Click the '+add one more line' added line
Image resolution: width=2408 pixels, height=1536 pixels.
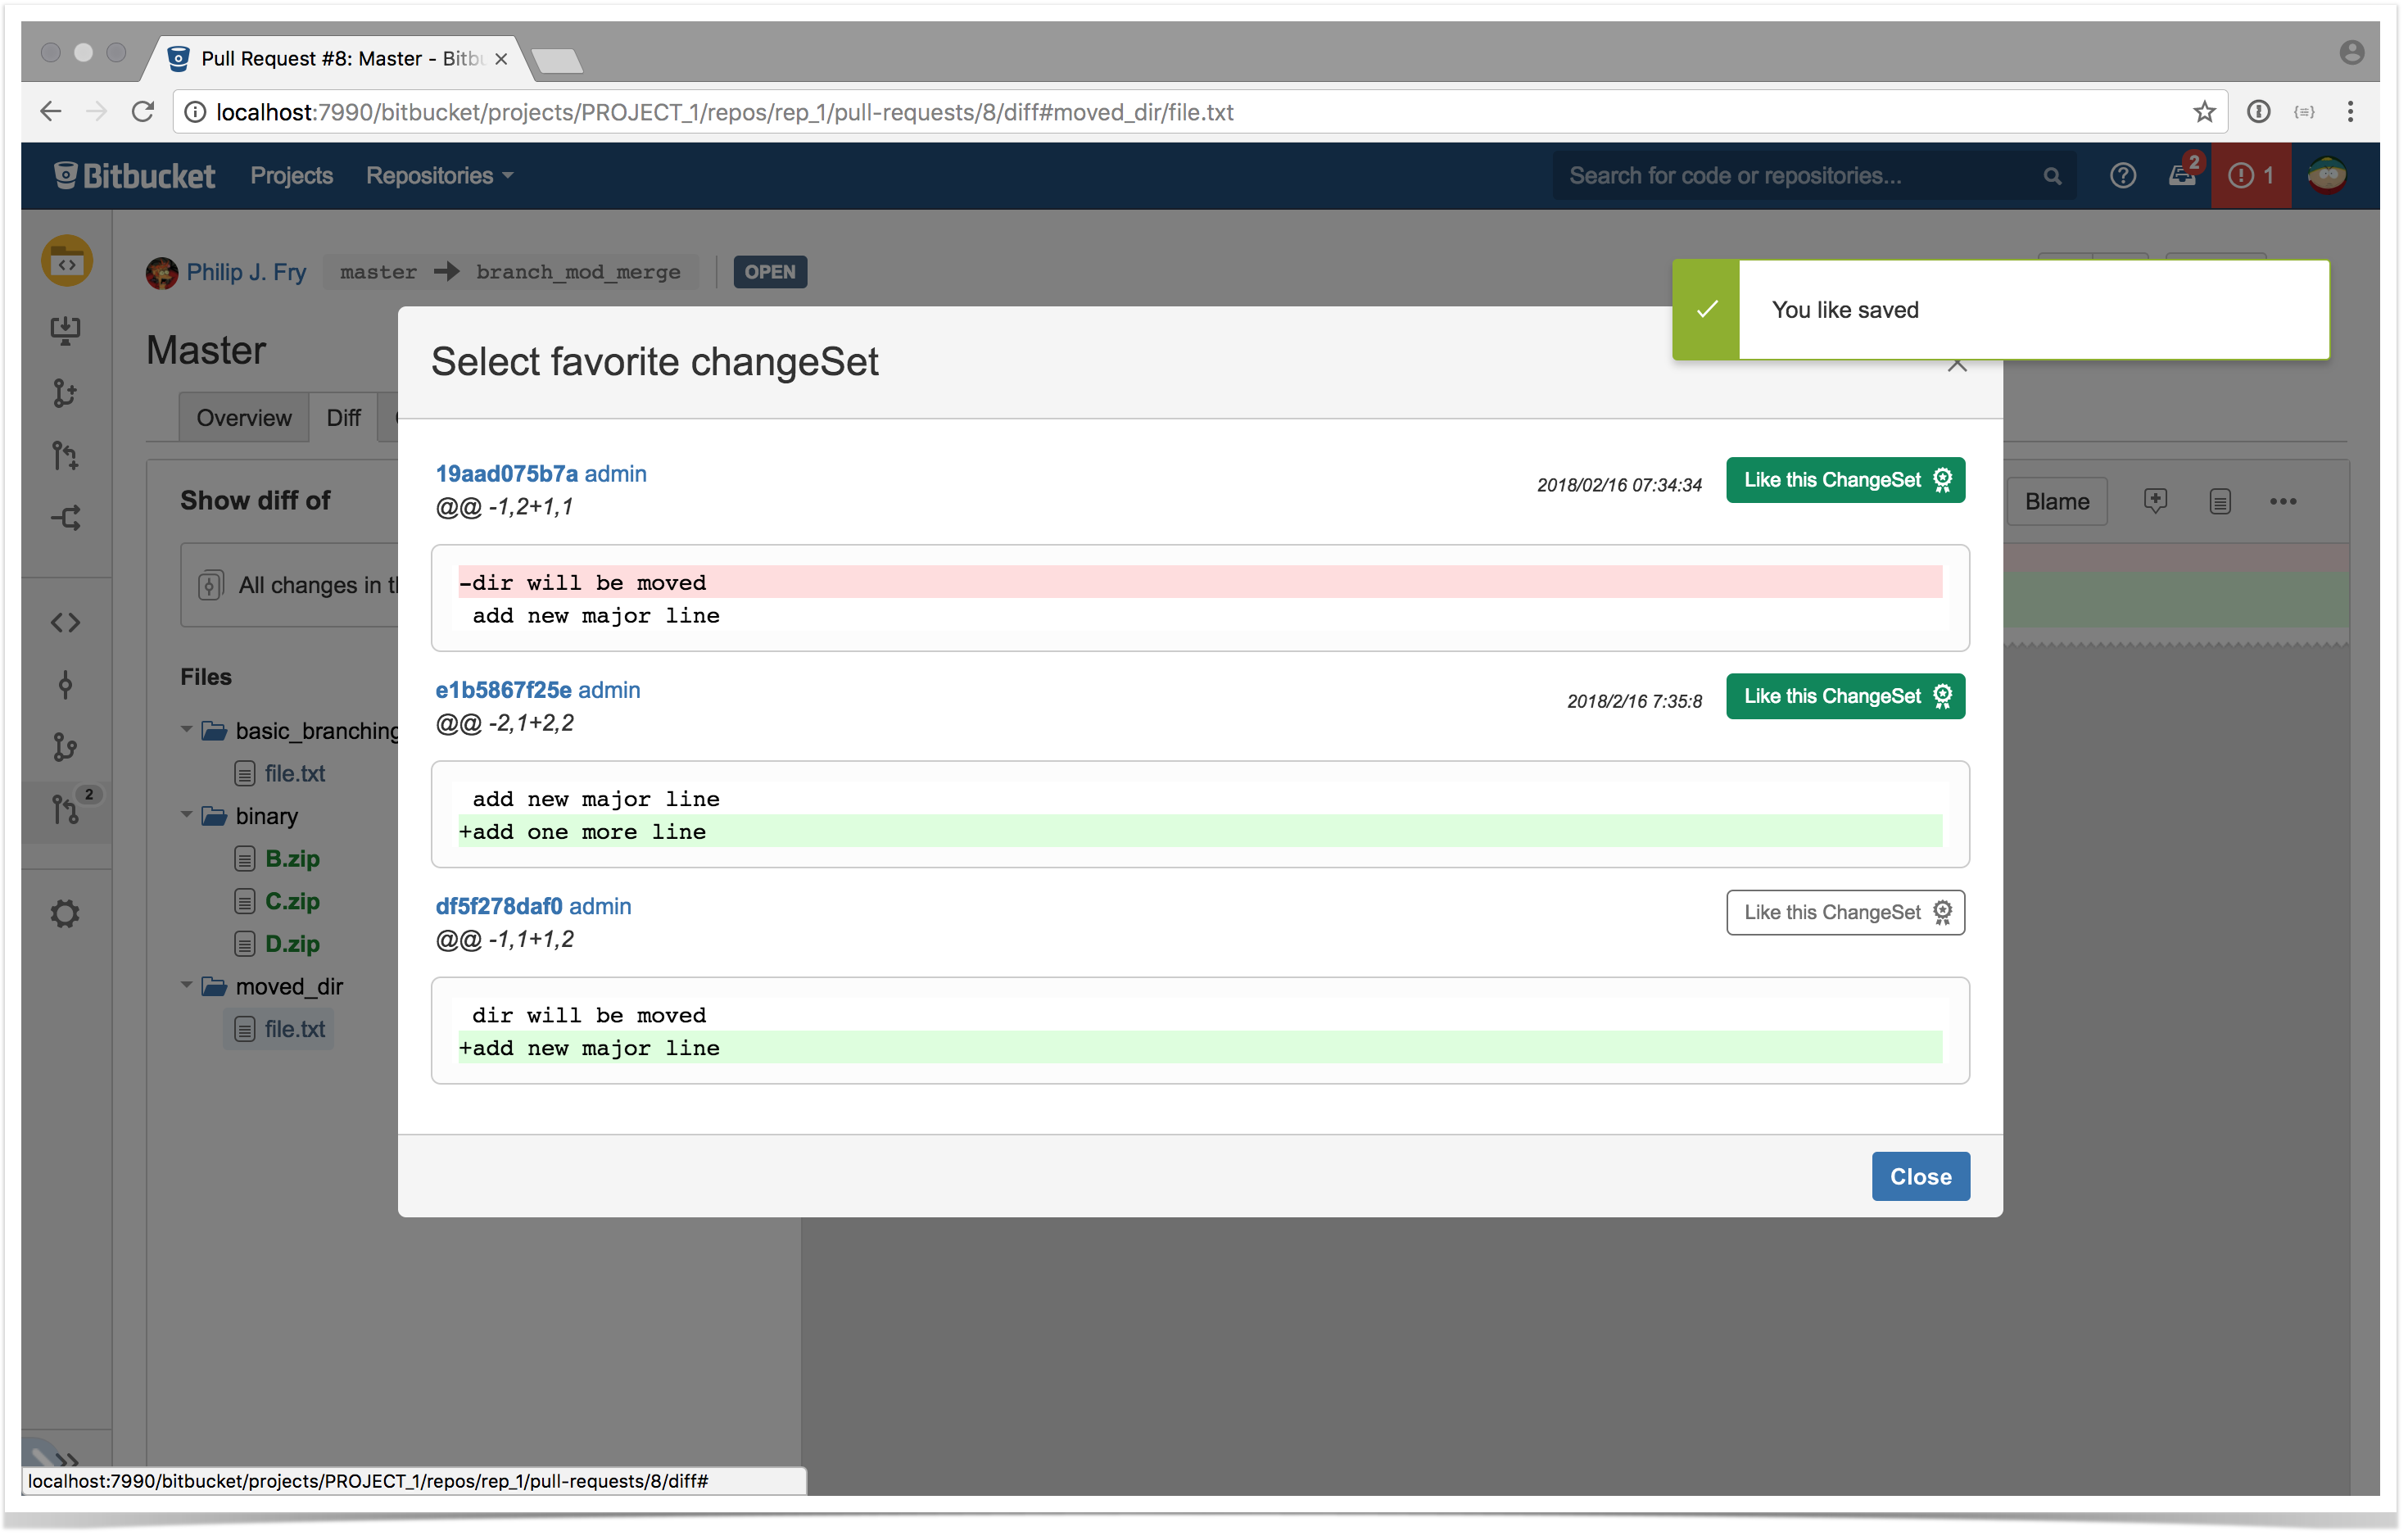1200,832
